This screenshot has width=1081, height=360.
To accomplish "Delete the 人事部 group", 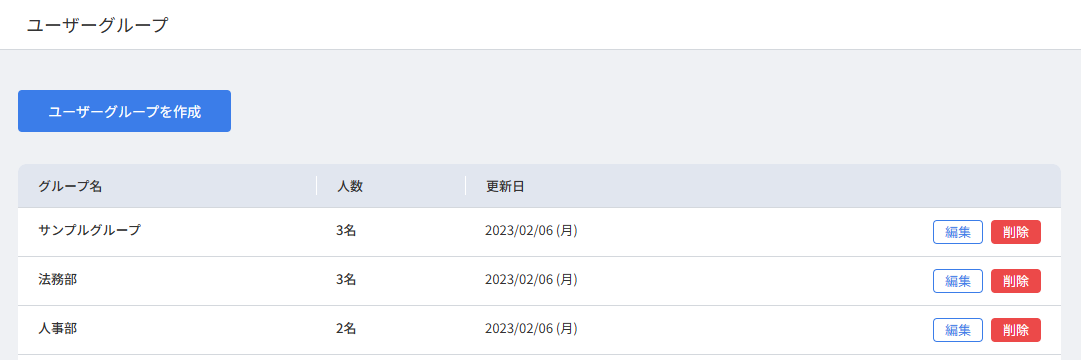I will [x=1016, y=330].
